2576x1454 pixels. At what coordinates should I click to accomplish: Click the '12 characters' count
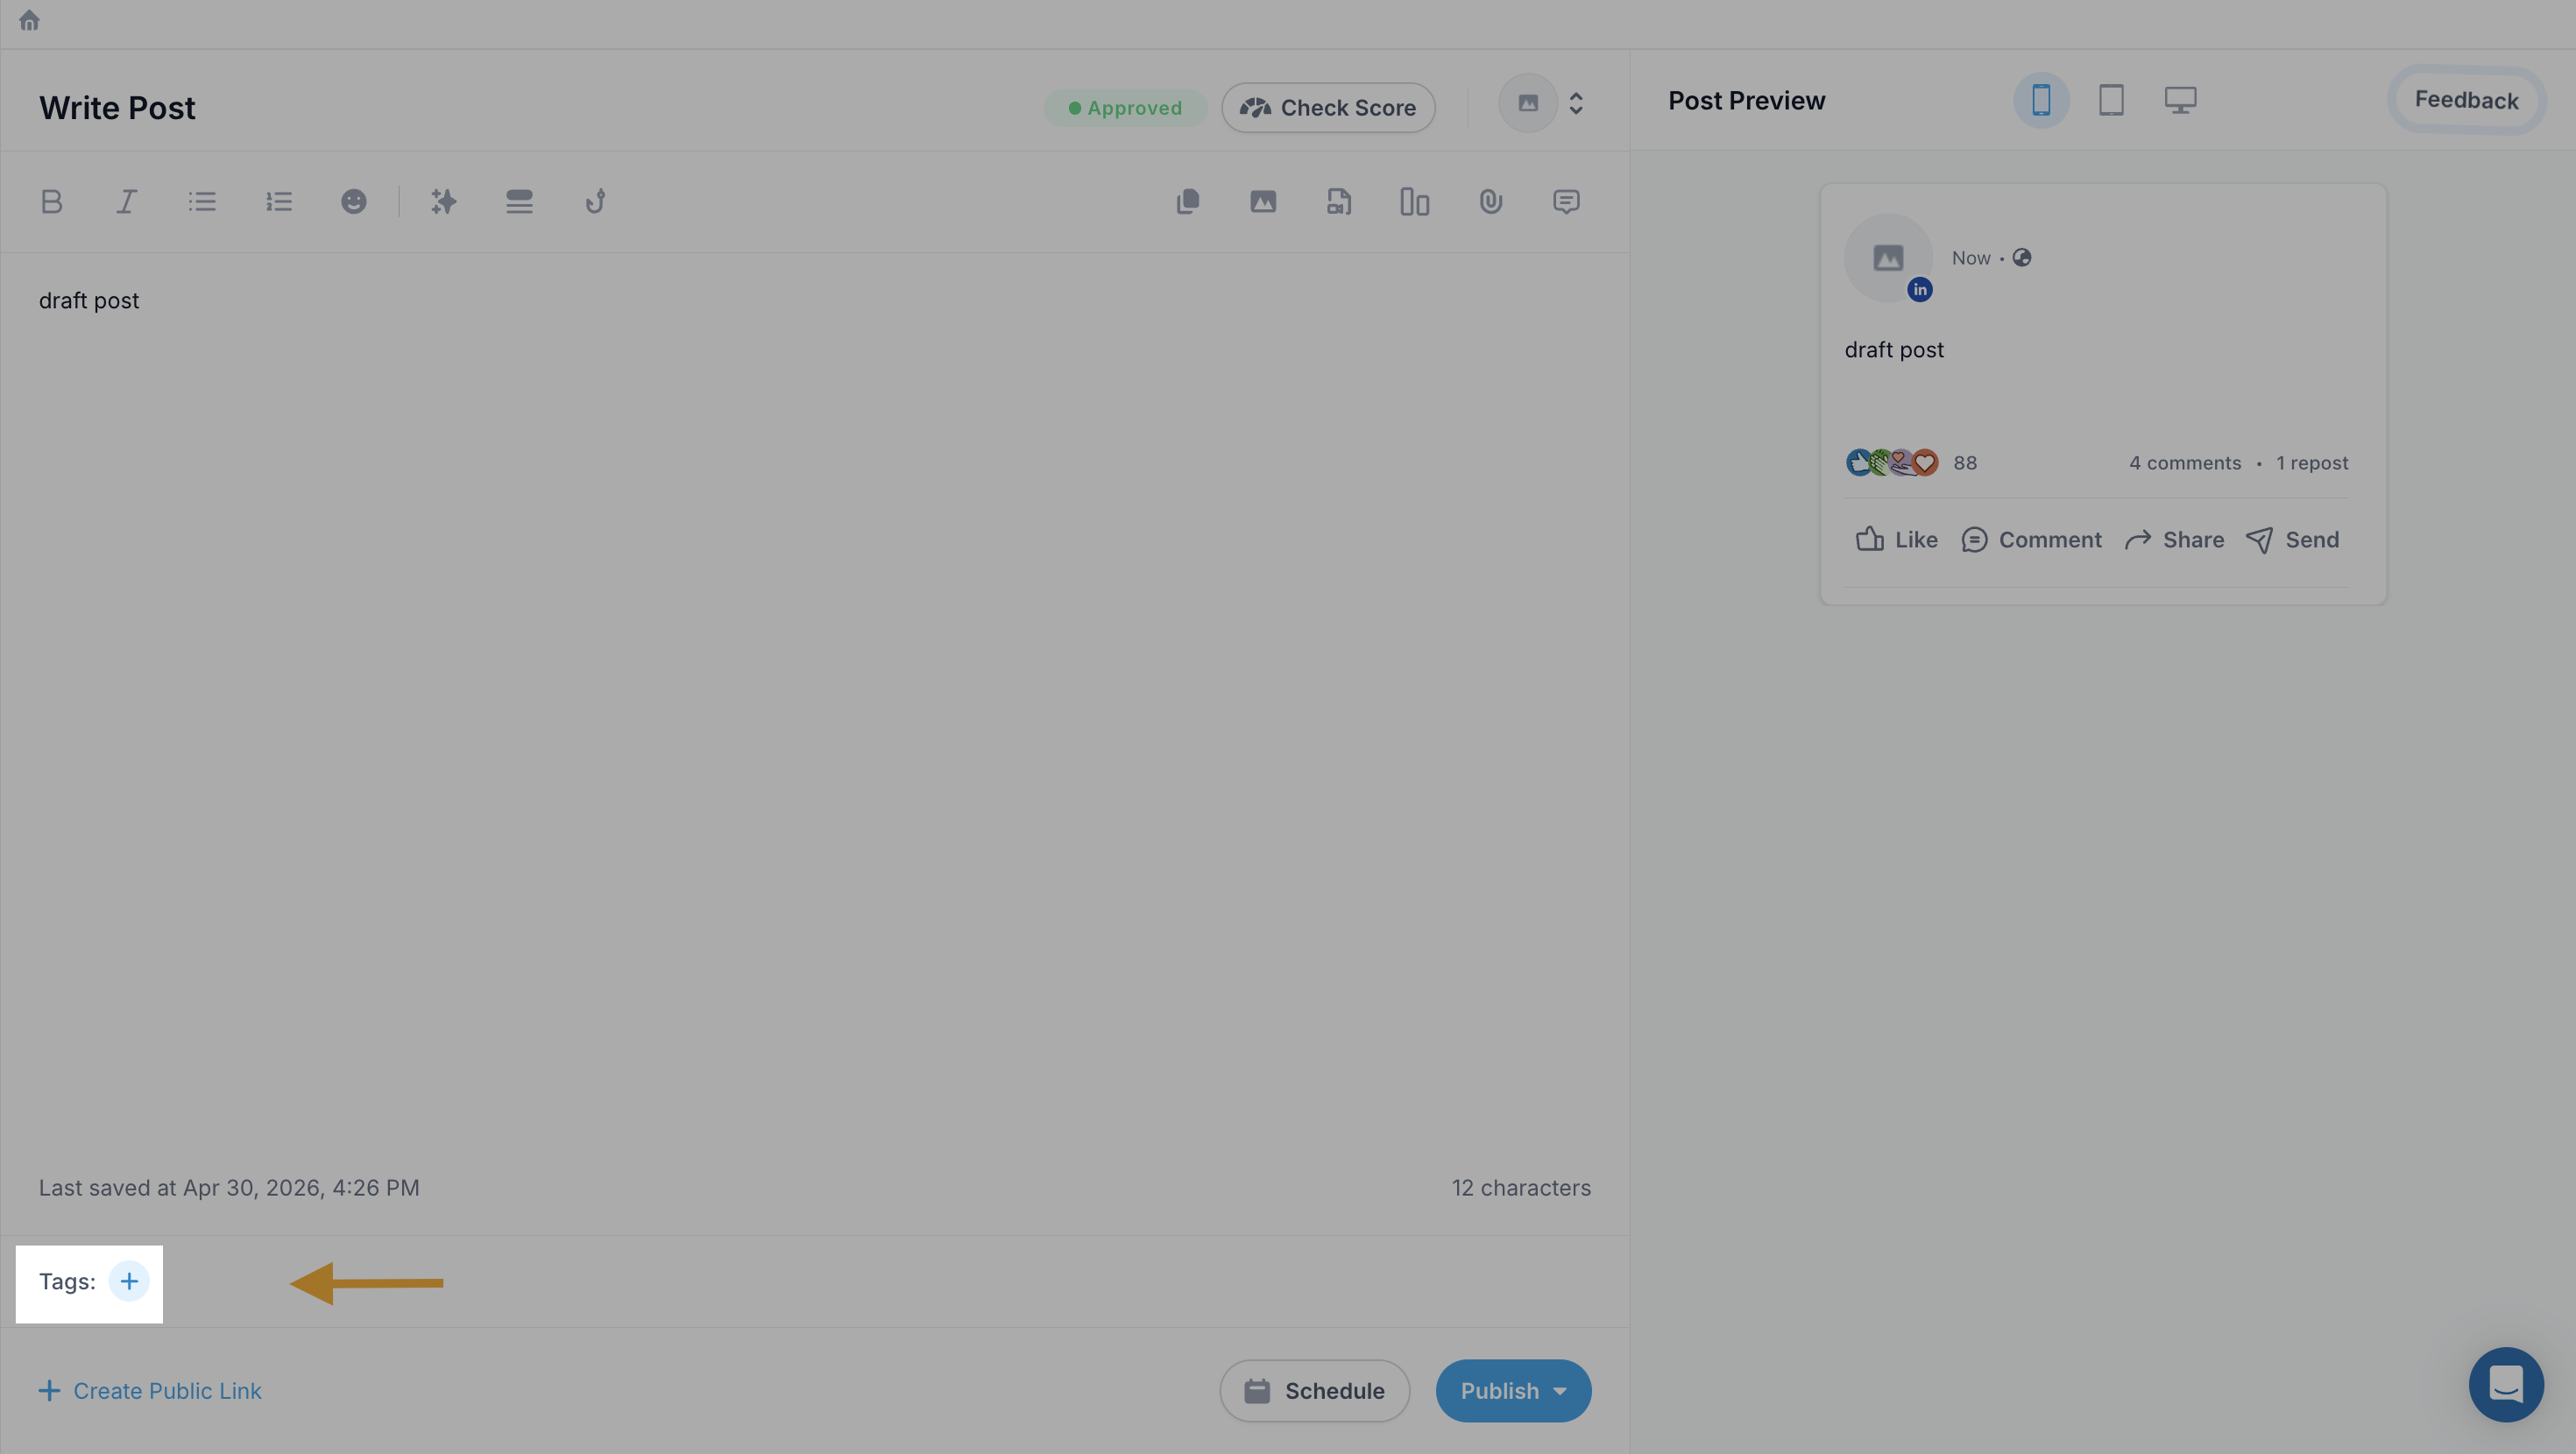1521,1188
